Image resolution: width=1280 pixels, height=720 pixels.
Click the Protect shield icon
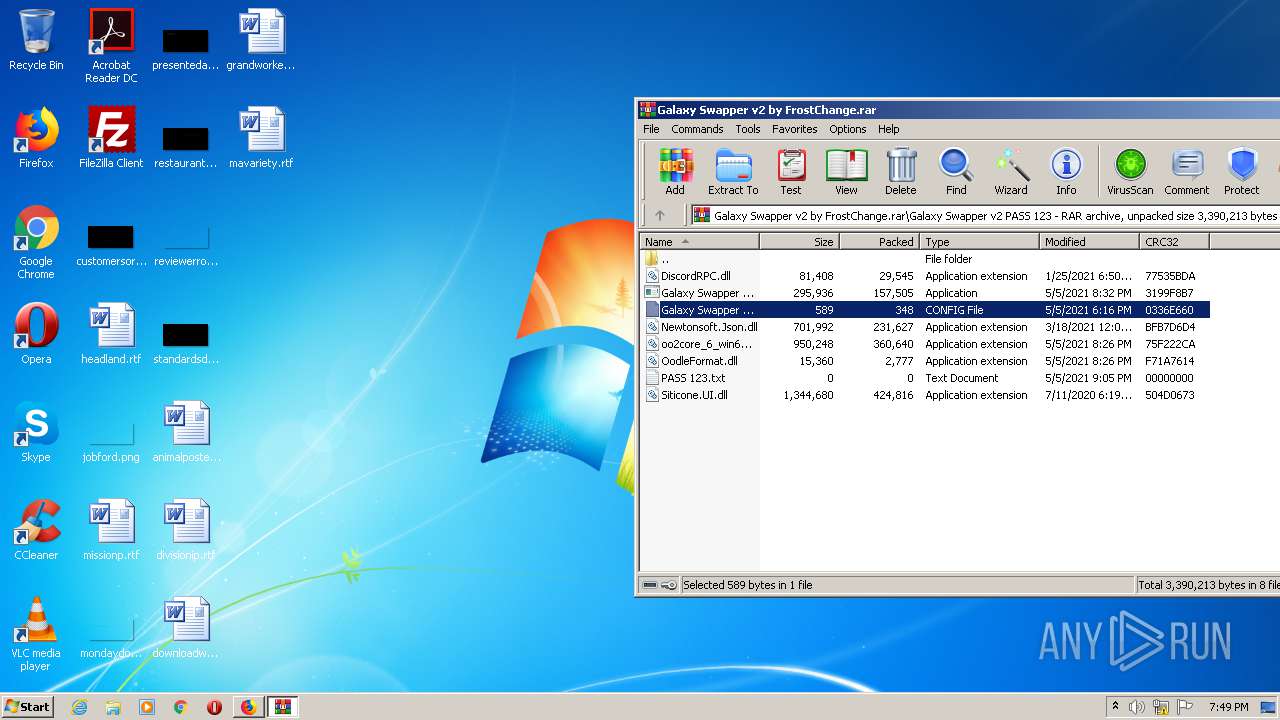(1242, 171)
